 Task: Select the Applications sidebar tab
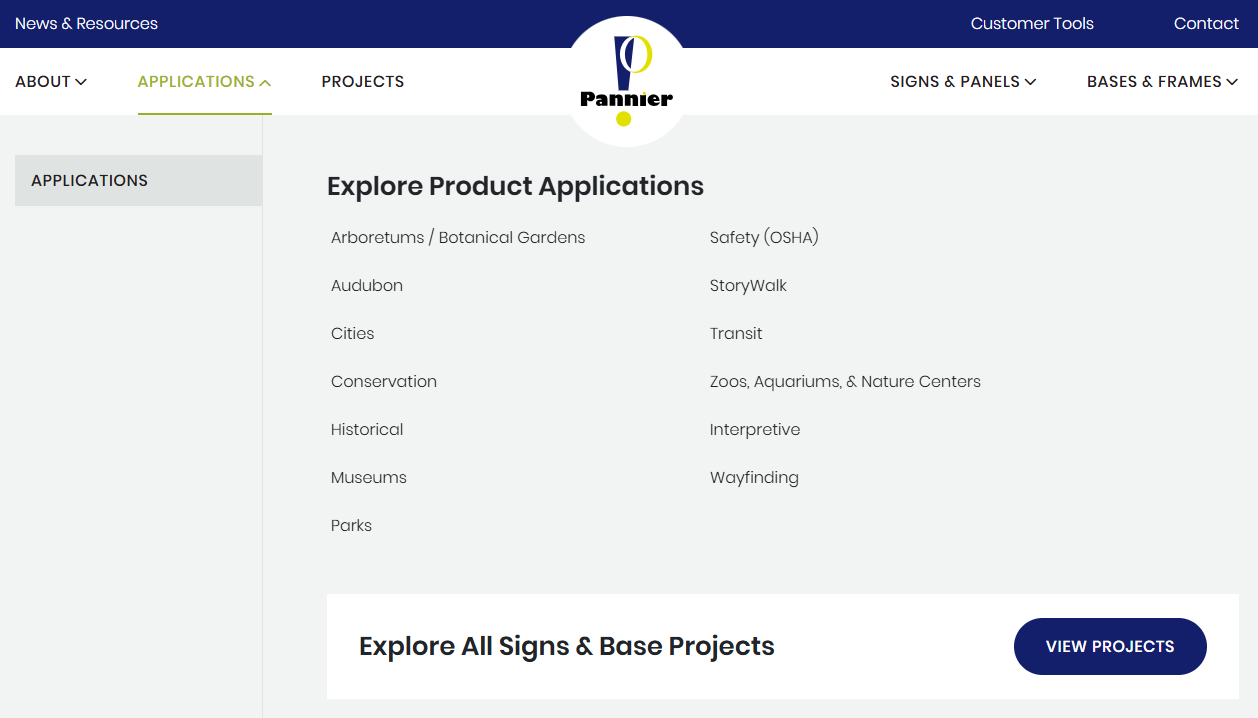coord(138,181)
